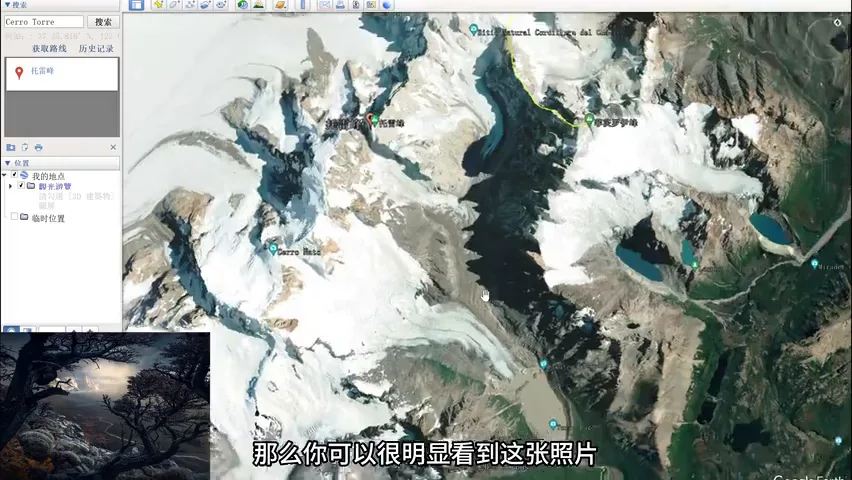852x480 pixels.
Task: Open the Ruler measuring tool
Action: pyautogui.click(x=303, y=5)
